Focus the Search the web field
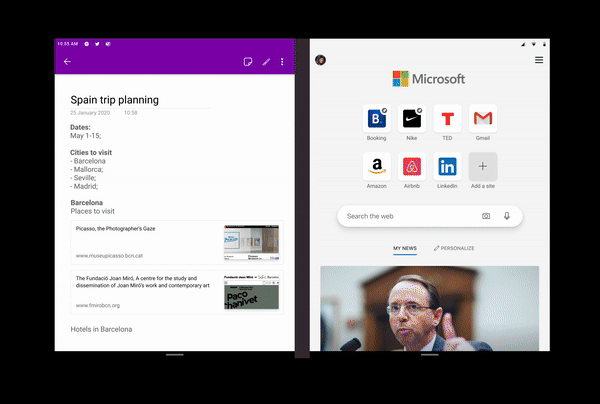 tap(430, 216)
